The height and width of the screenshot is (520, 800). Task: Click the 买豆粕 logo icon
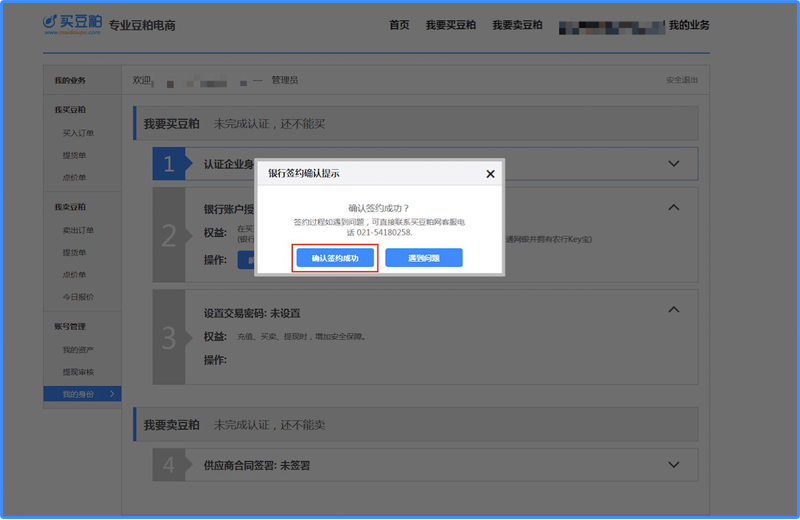[x=50, y=22]
